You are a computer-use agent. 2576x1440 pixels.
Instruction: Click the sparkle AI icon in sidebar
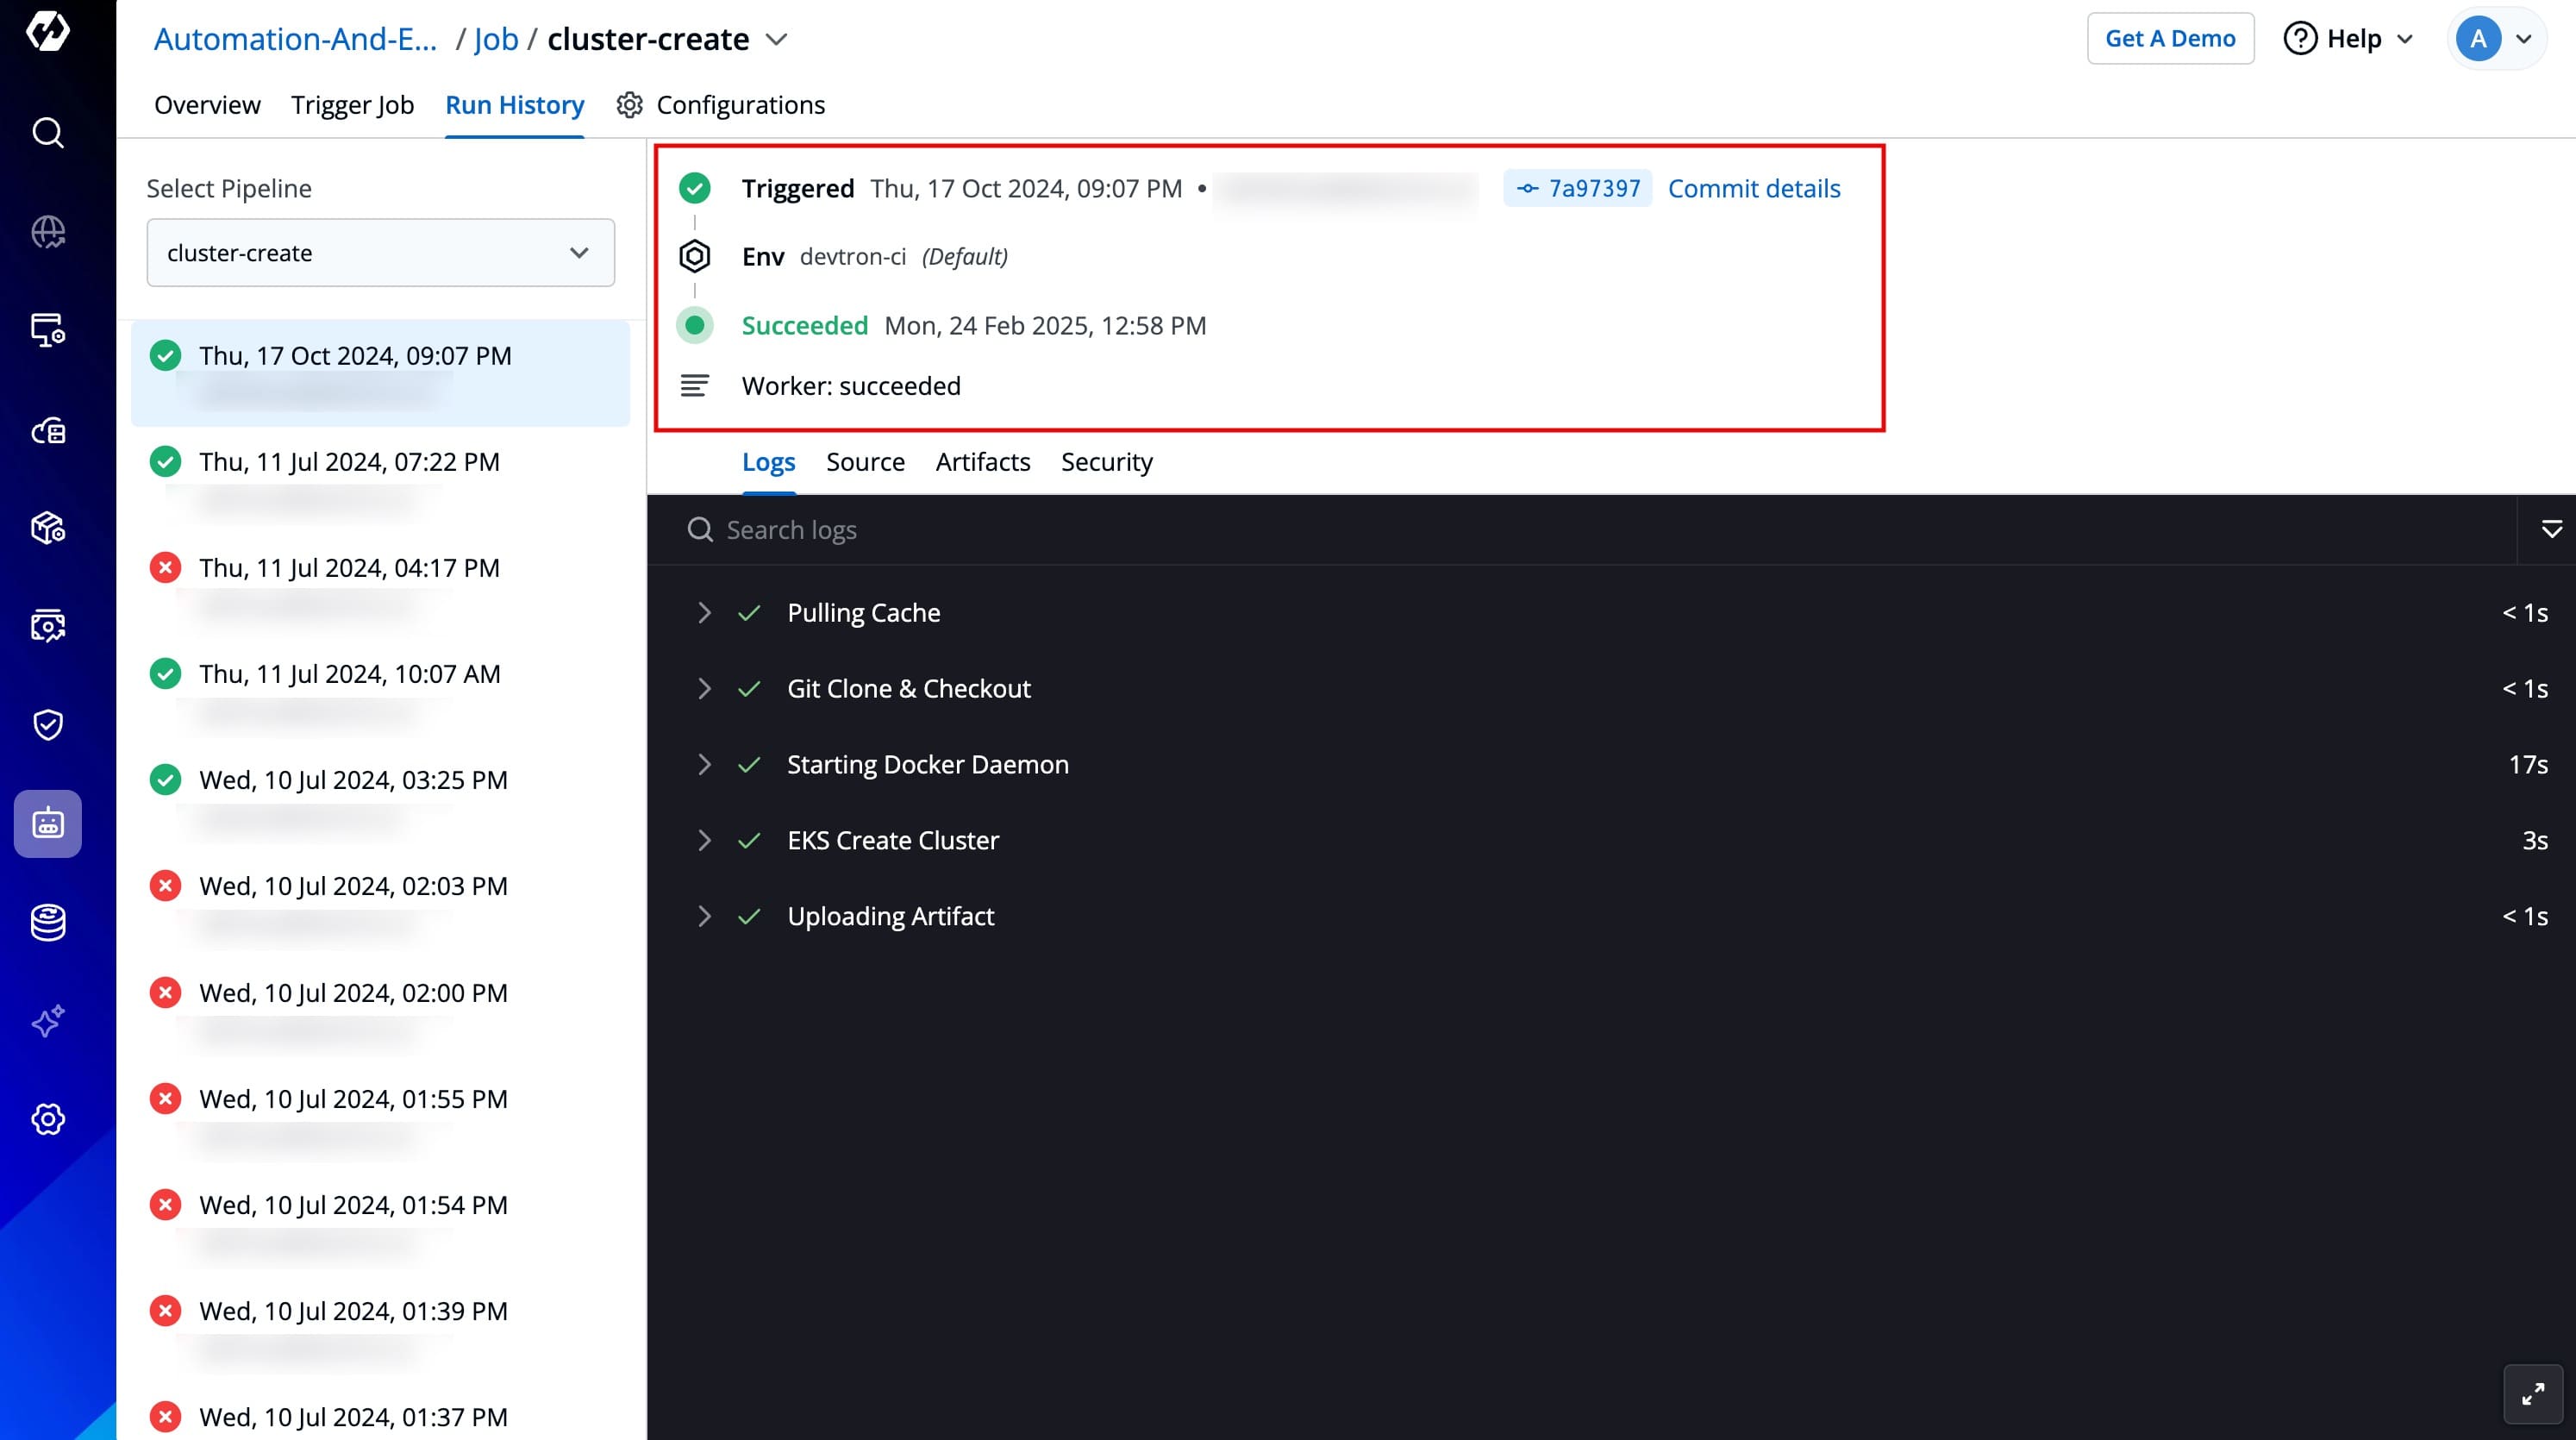point(48,1020)
